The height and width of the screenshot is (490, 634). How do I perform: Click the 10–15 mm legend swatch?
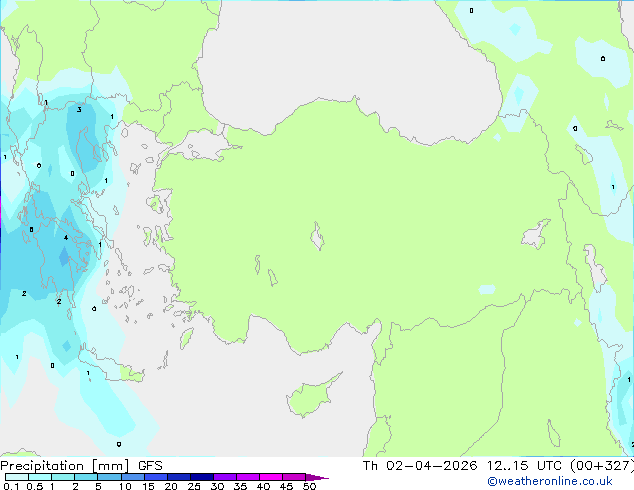click(132, 477)
